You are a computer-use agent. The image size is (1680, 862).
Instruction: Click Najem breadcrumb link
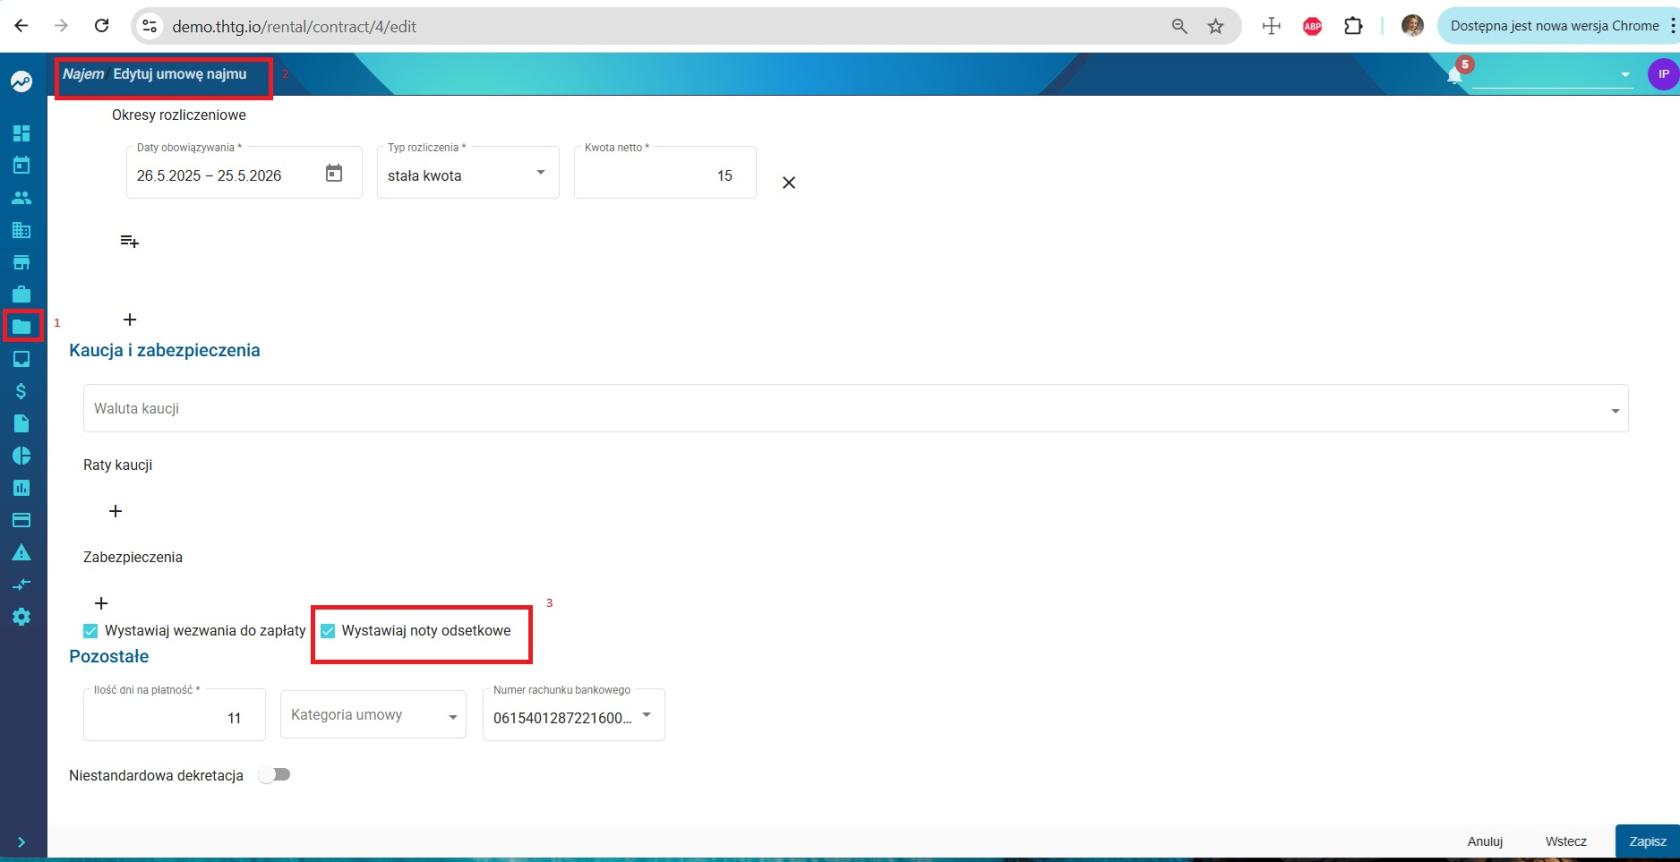pyautogui.click(x=83, y=74)
